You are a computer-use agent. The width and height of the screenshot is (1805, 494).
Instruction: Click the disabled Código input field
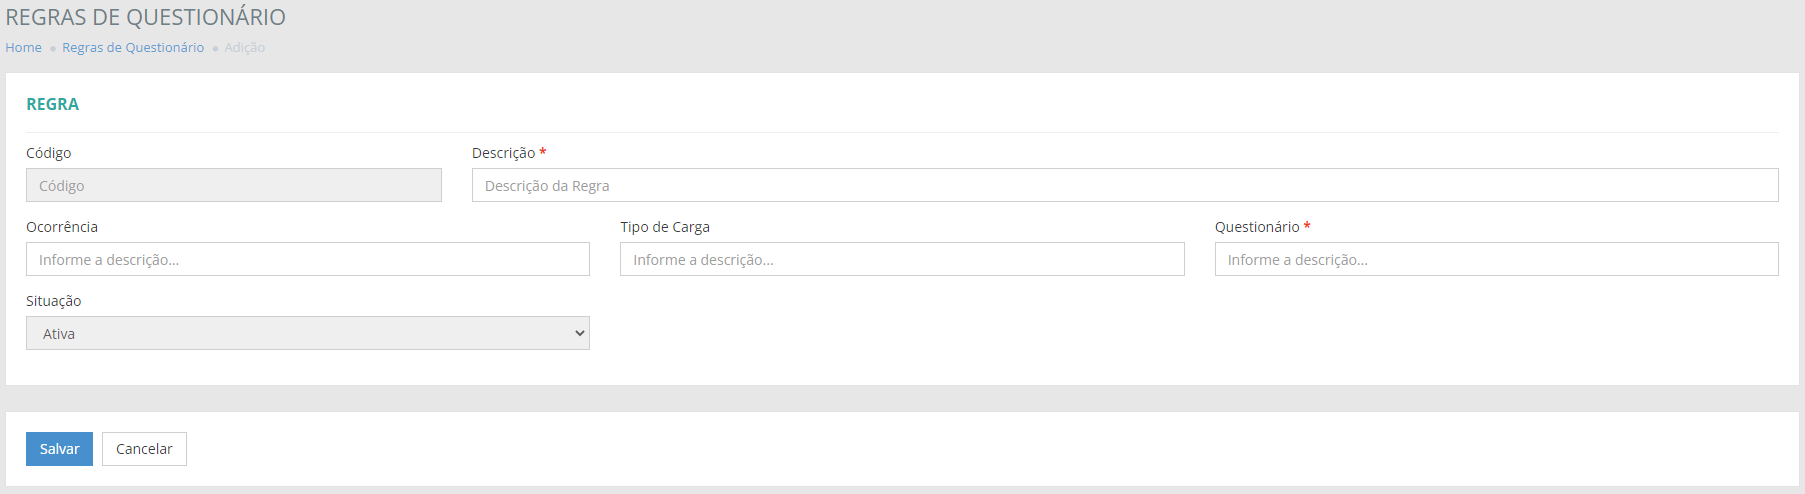[x=233, y=185]
